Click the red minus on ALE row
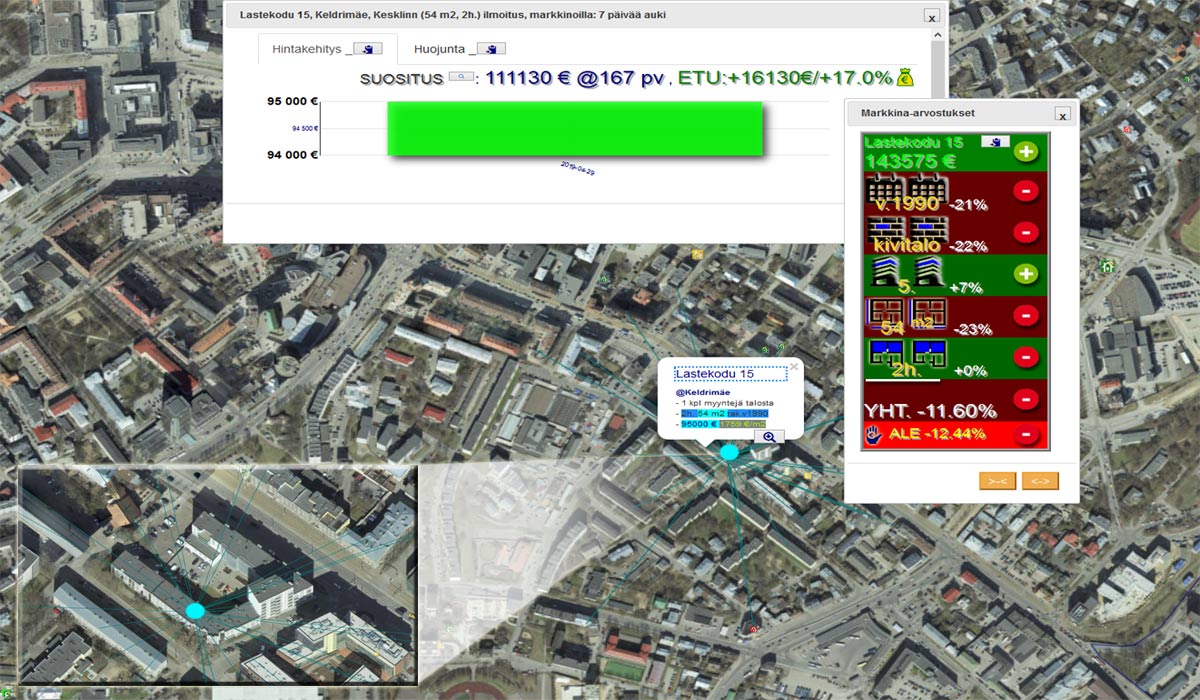Image resolution: width=1200 pixels, height=700 pixels. tap(1026, 434)
